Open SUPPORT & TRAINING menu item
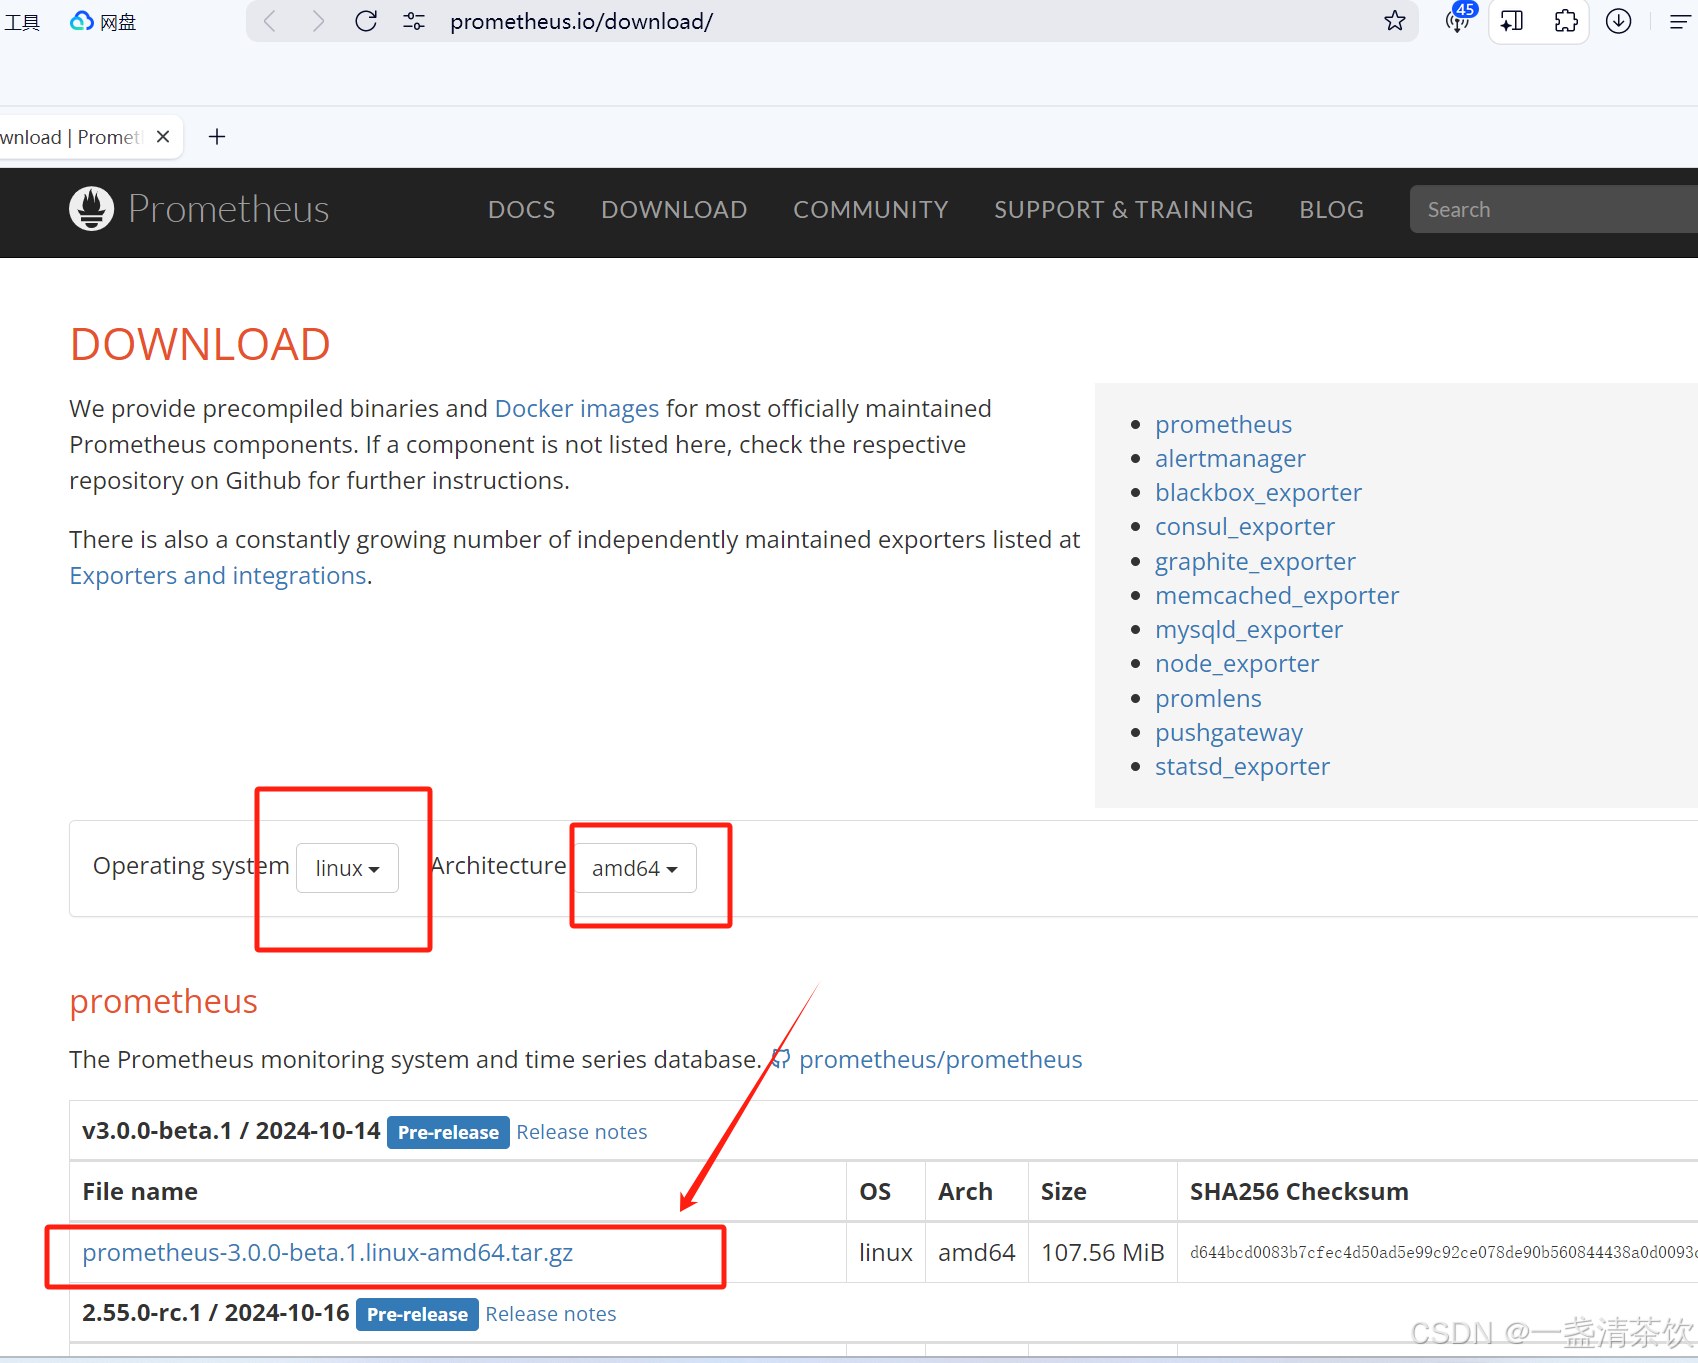Image resolution: width=1698 pixels, height=1363 pixels. coord(1123,210)
